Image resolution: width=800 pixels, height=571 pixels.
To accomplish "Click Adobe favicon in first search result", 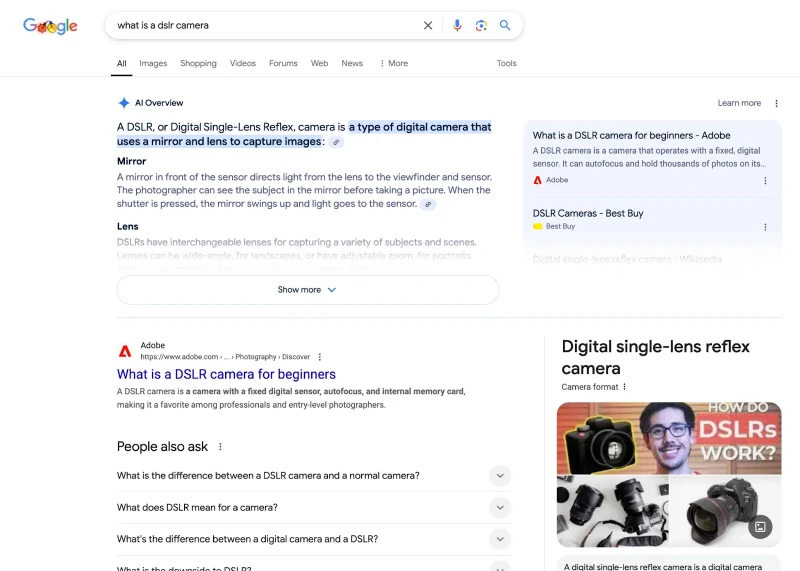I will tap(125, 351).
